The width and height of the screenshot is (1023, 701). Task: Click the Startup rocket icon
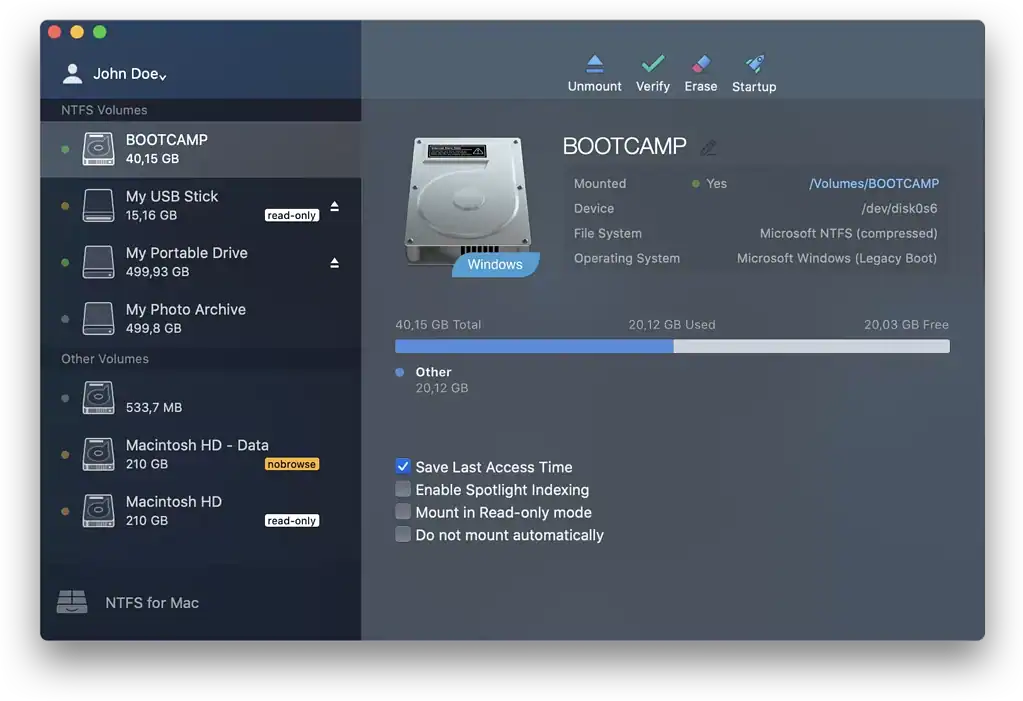tap(754, 66)
